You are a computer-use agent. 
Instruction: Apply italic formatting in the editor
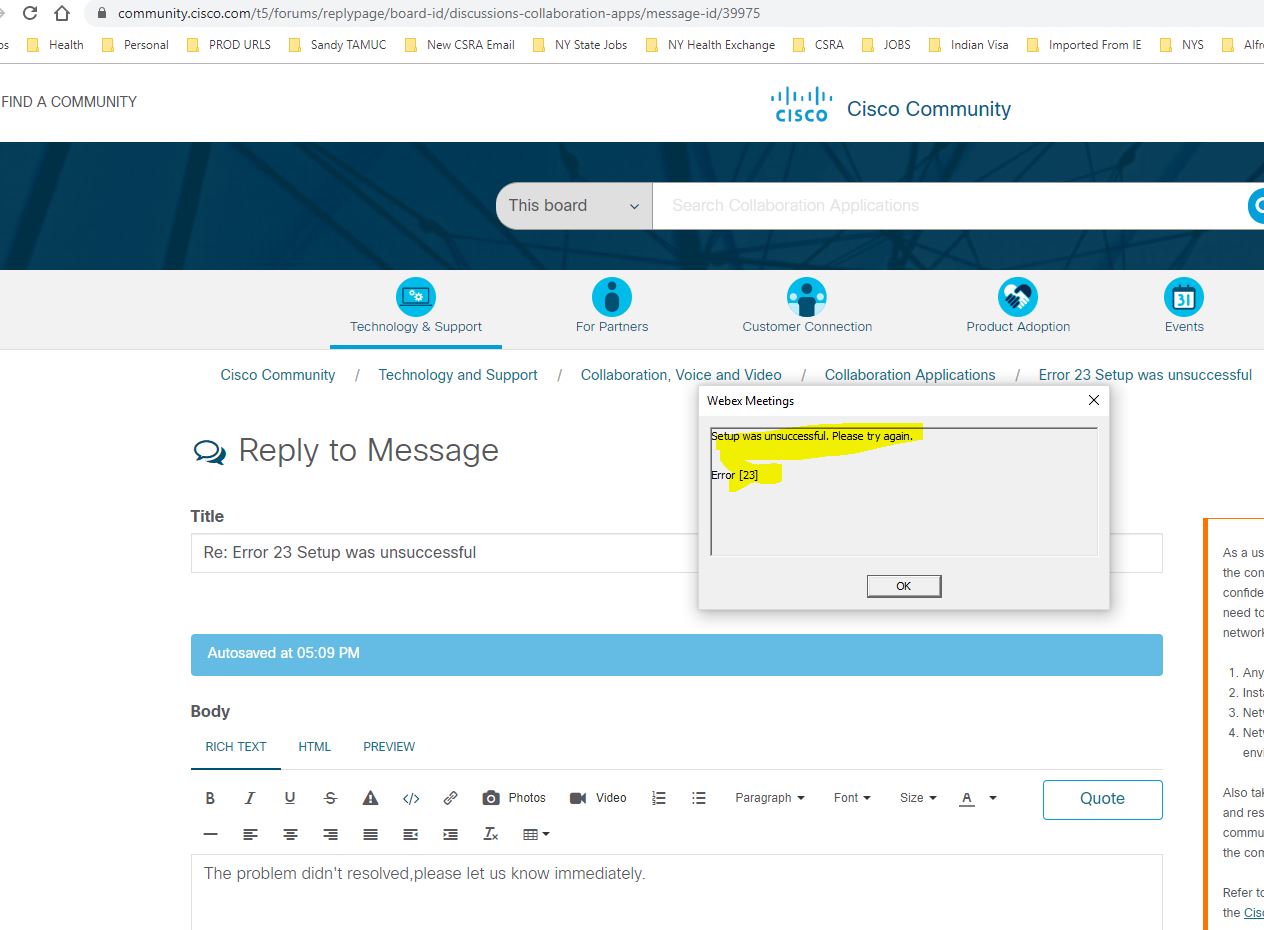[x=250, y=797]
